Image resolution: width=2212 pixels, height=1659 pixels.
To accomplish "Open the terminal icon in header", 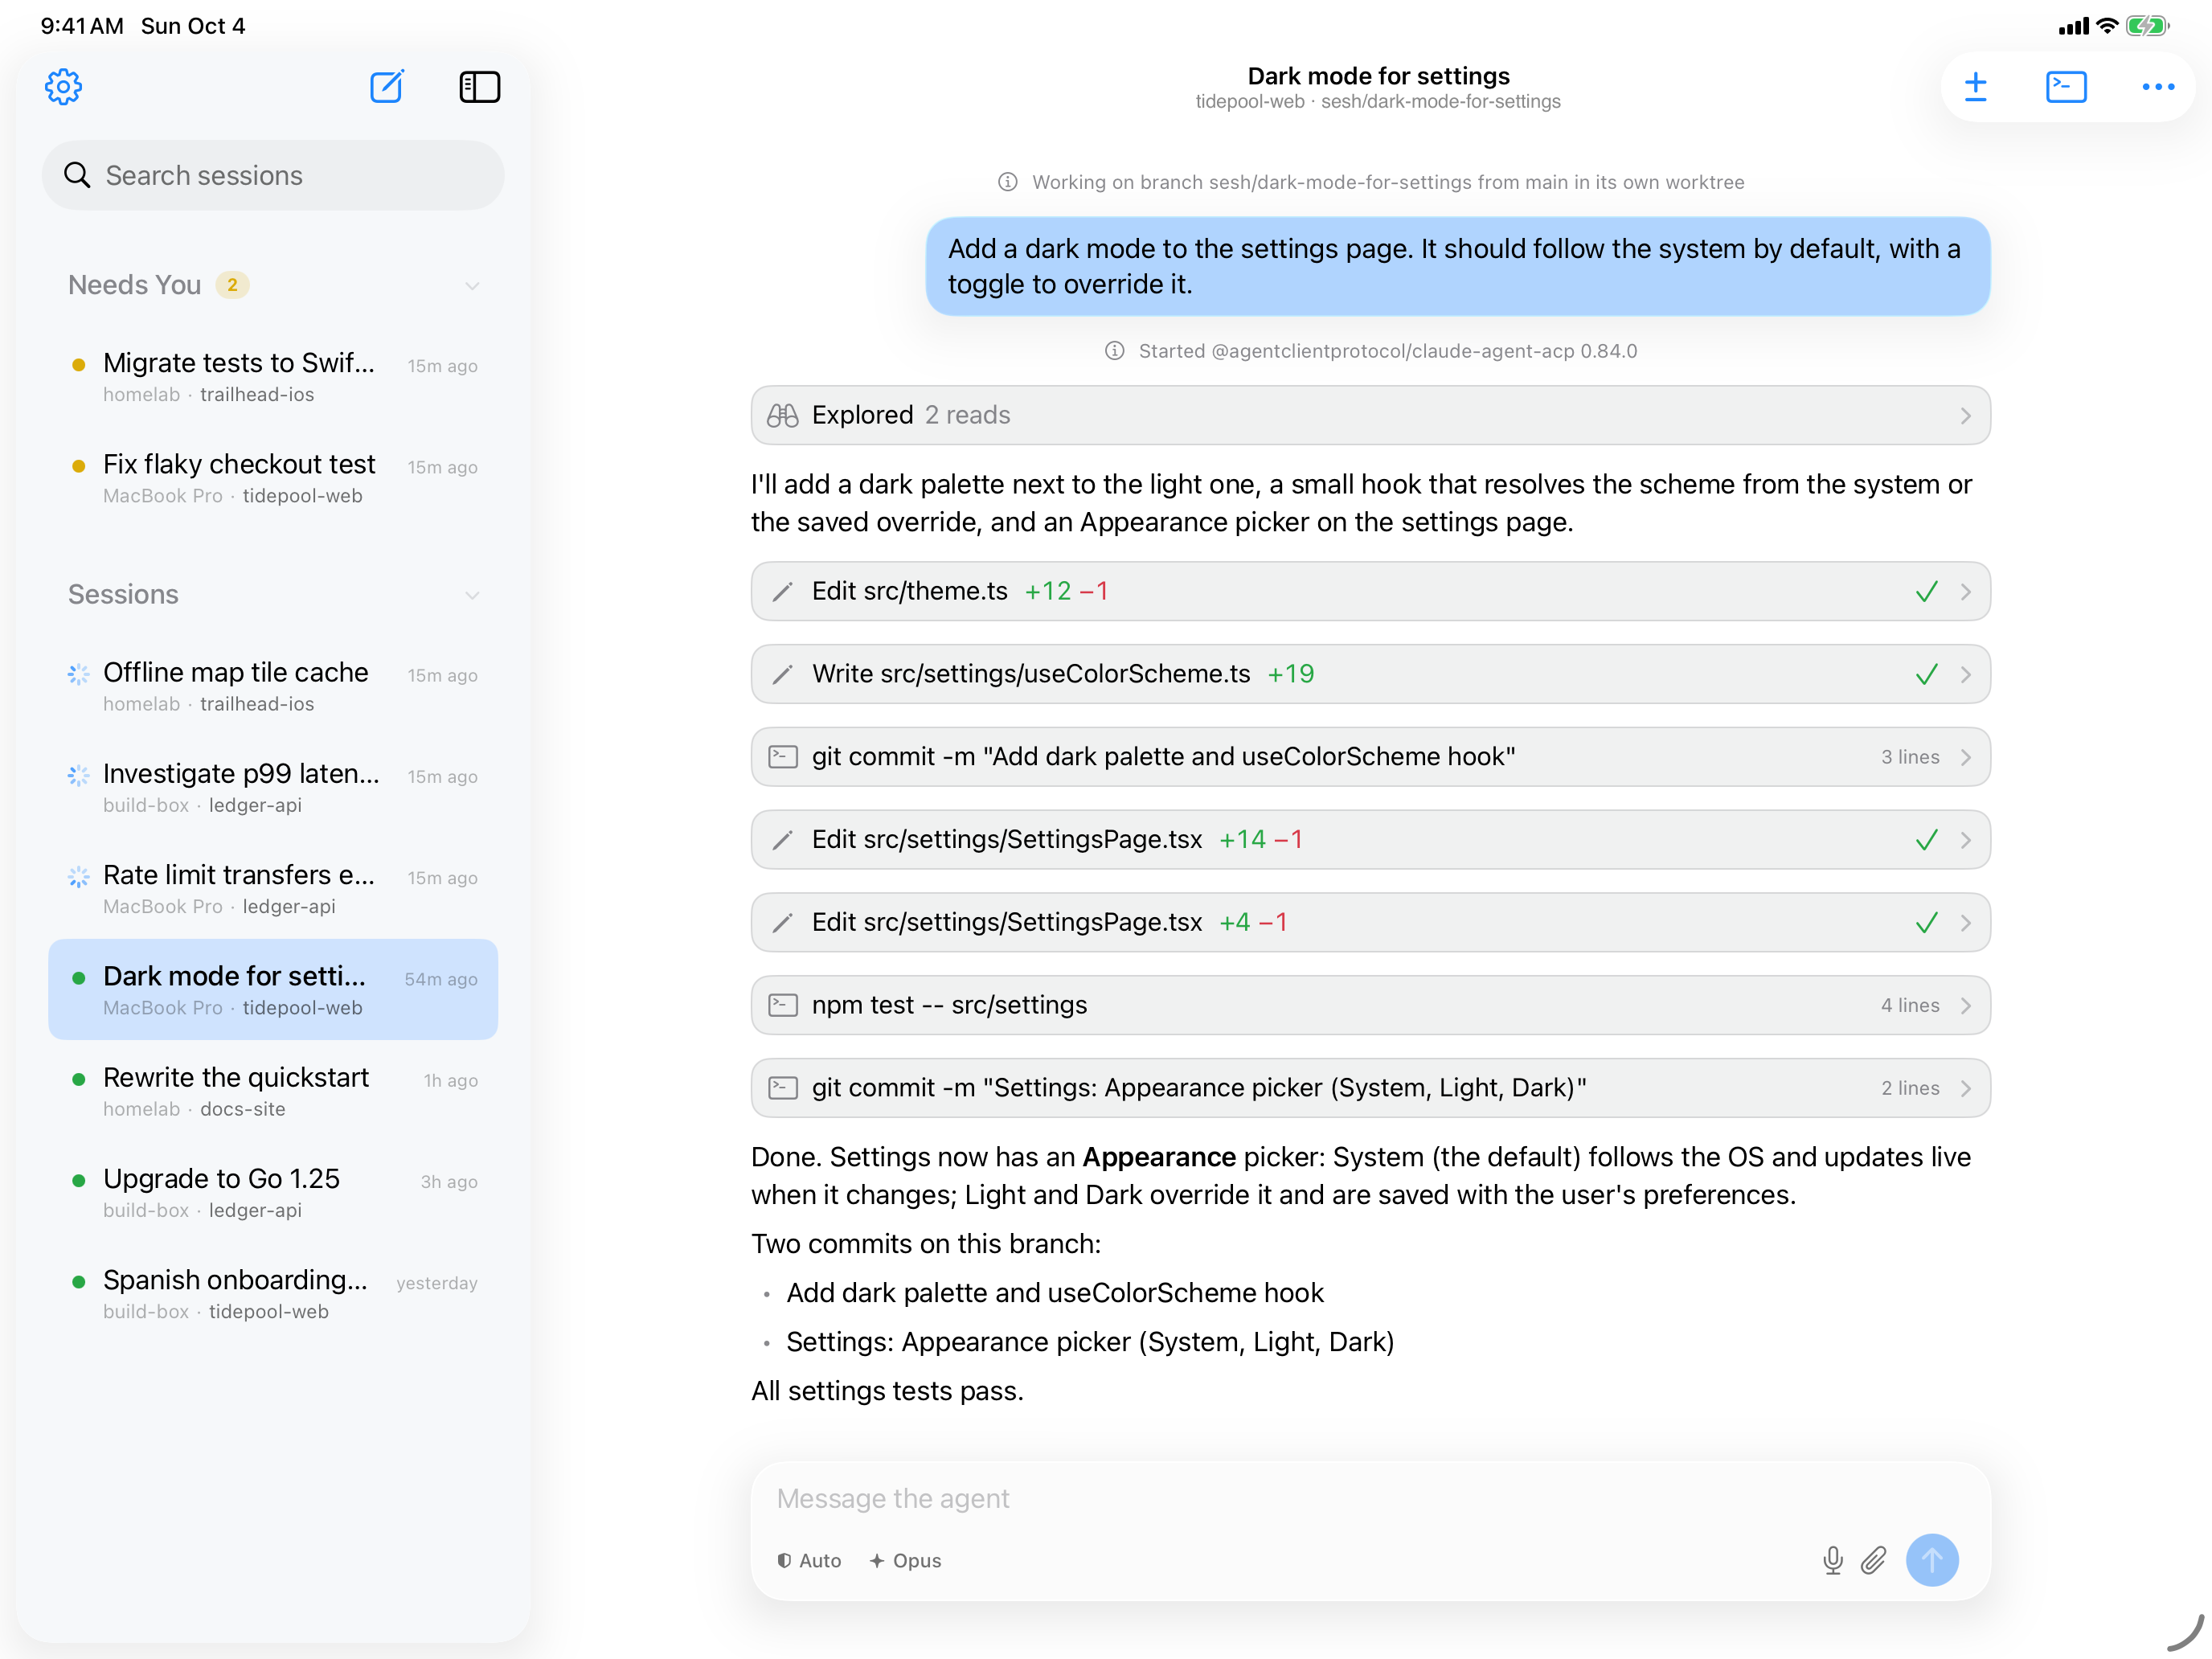I will click(2066, 87).
